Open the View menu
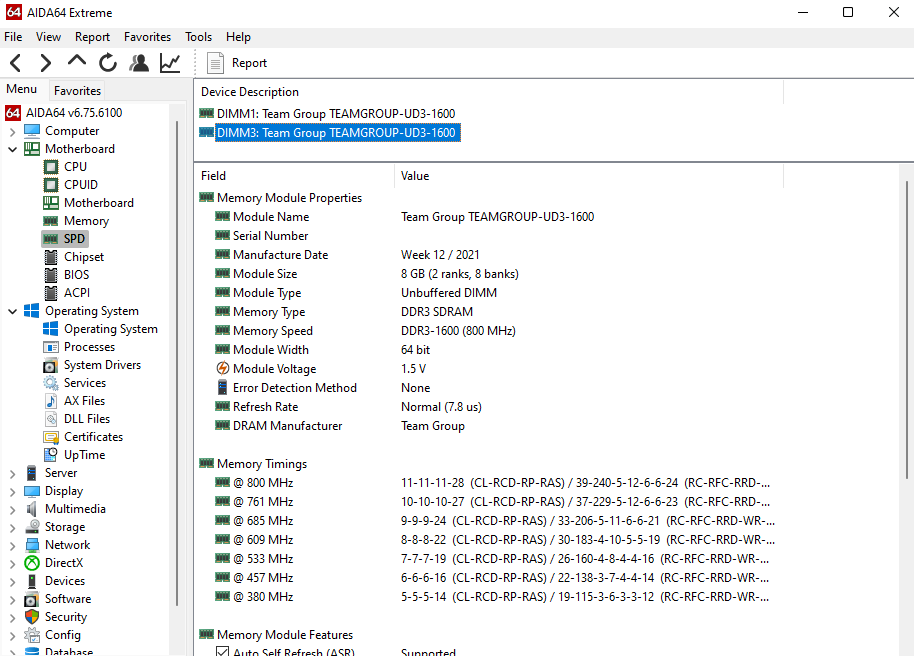This screenshot has height=656, width=914. 48,37
